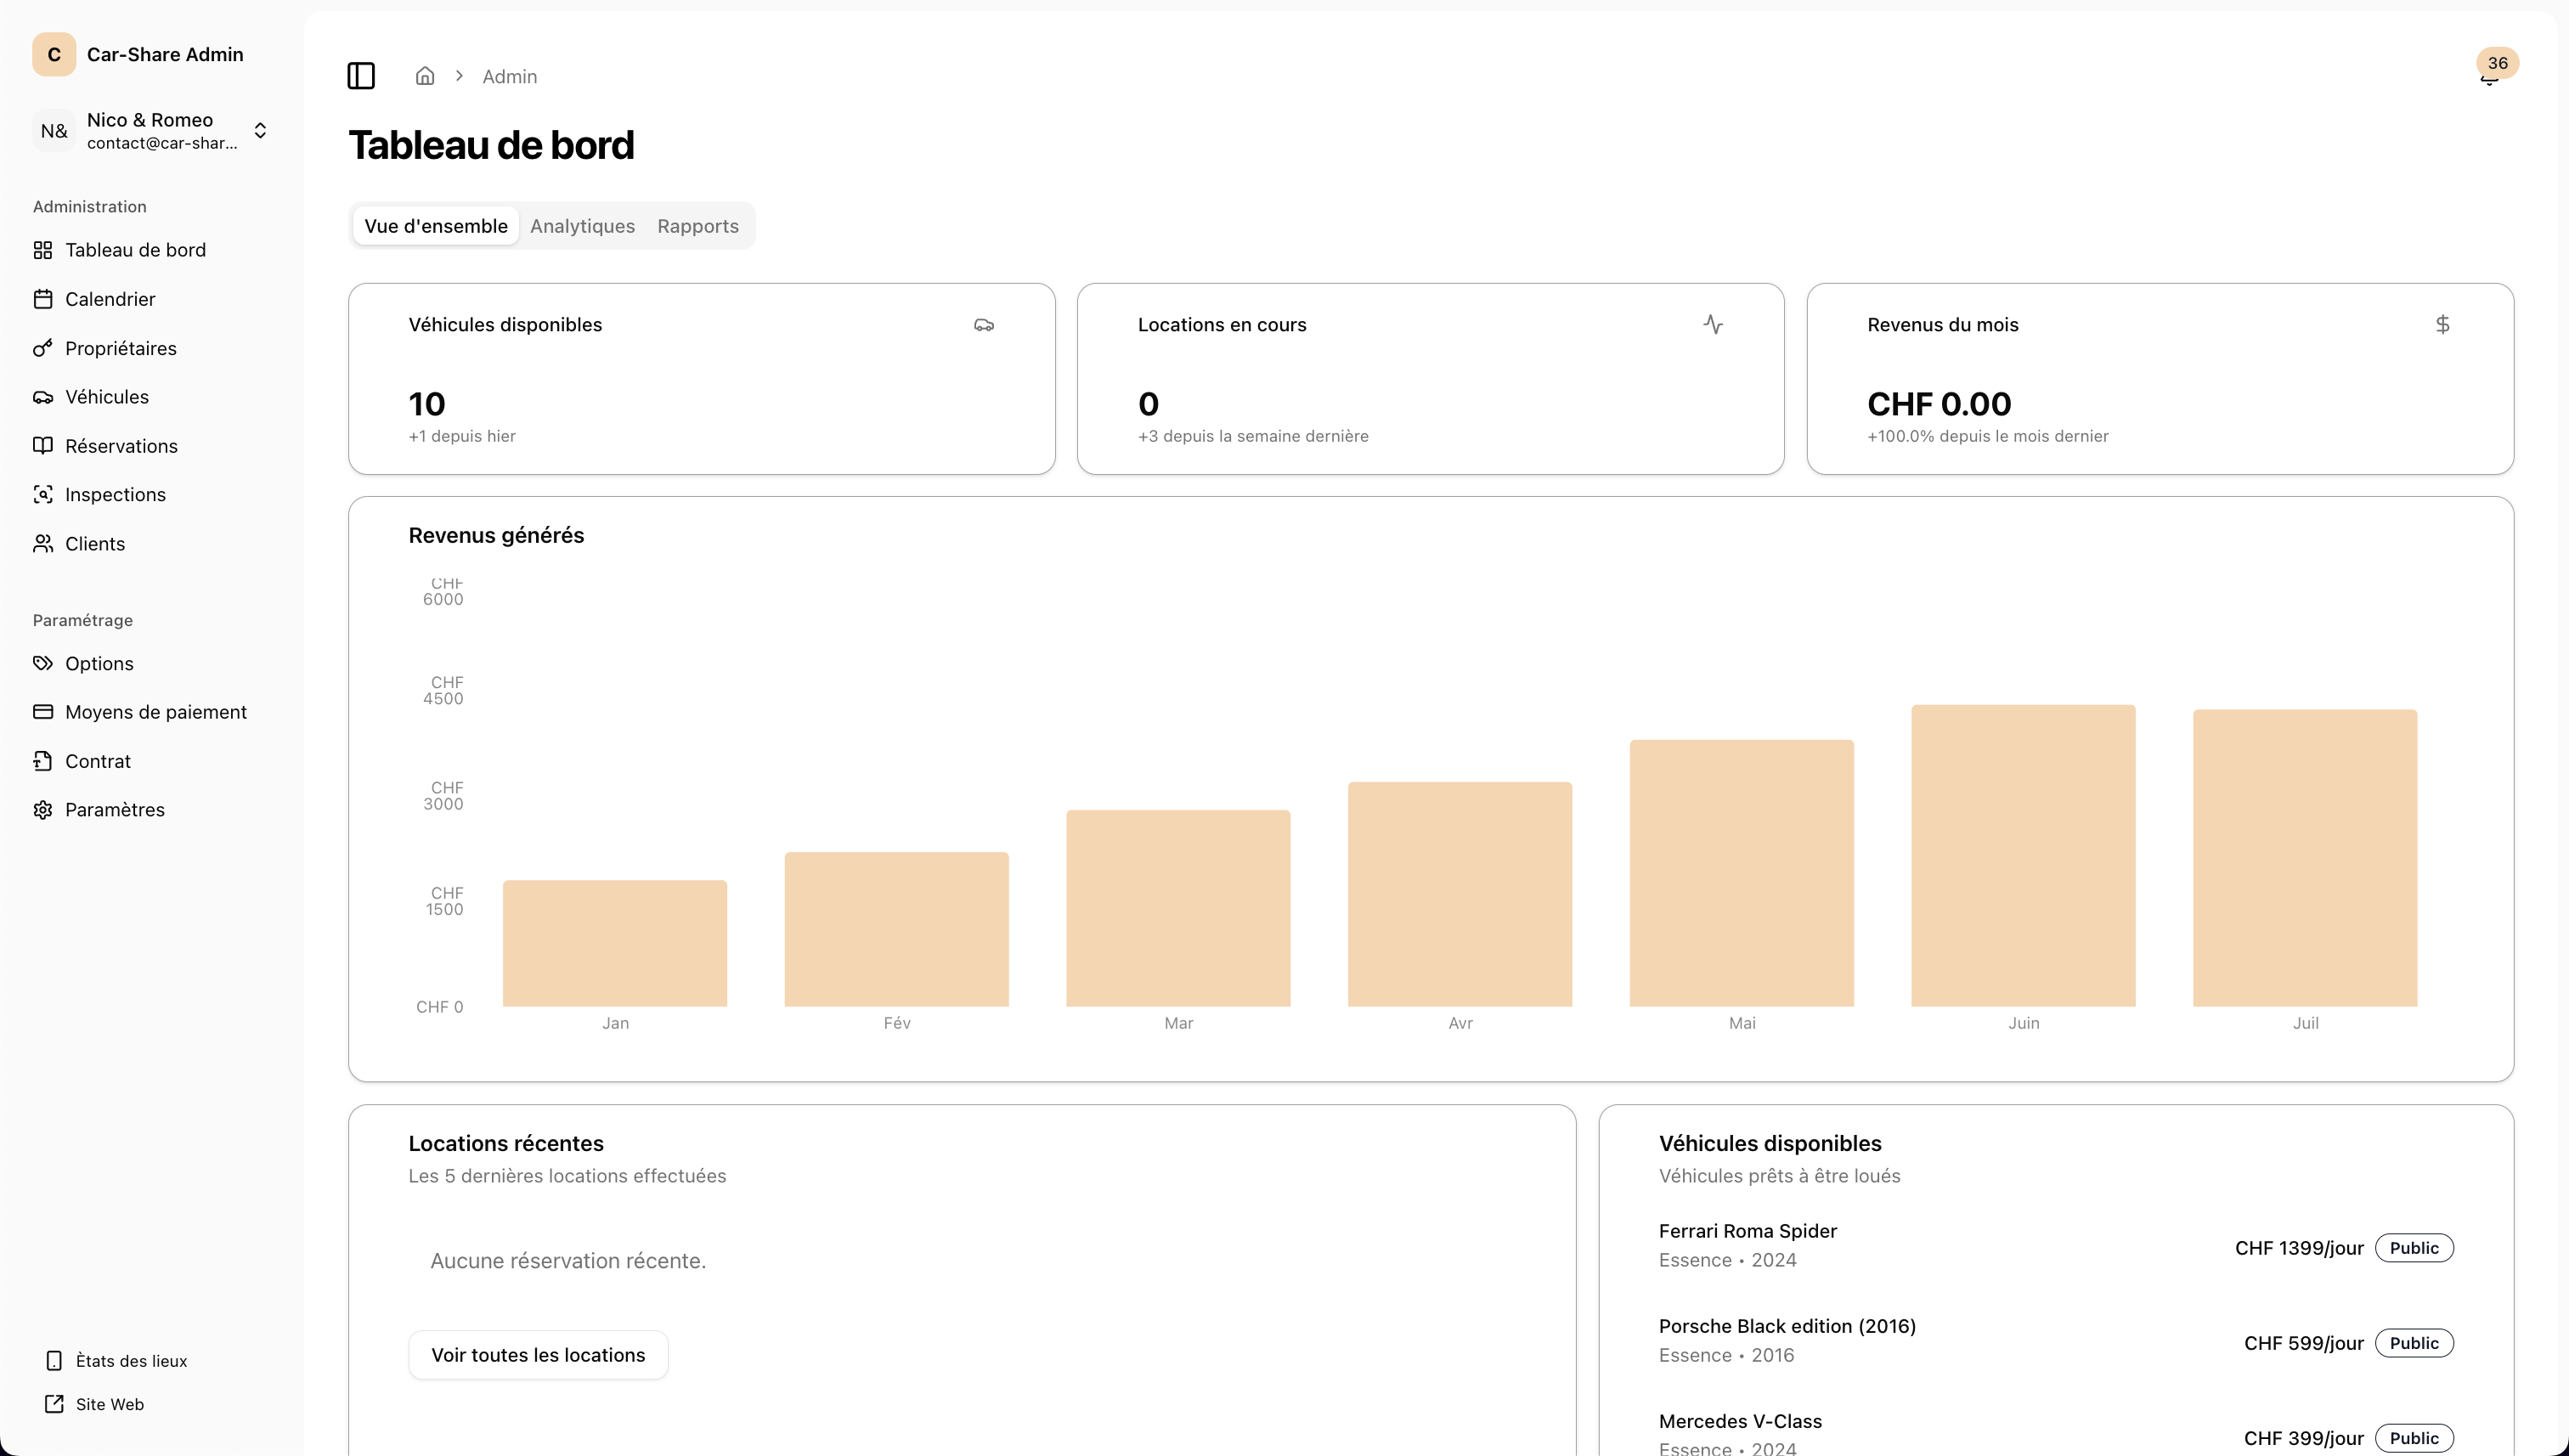This screenshot has width=2569, height=1456.
Task: Open Calendrier in the sidebar
Action: (110, 299)
